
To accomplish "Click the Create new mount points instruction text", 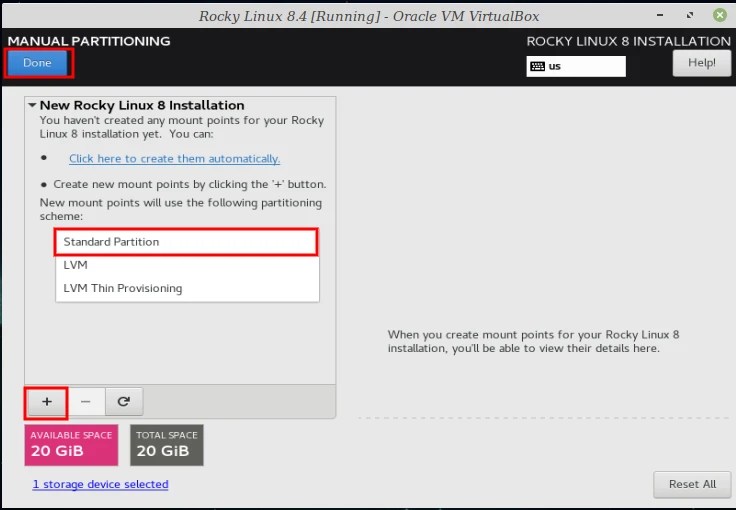I will 190,184.
